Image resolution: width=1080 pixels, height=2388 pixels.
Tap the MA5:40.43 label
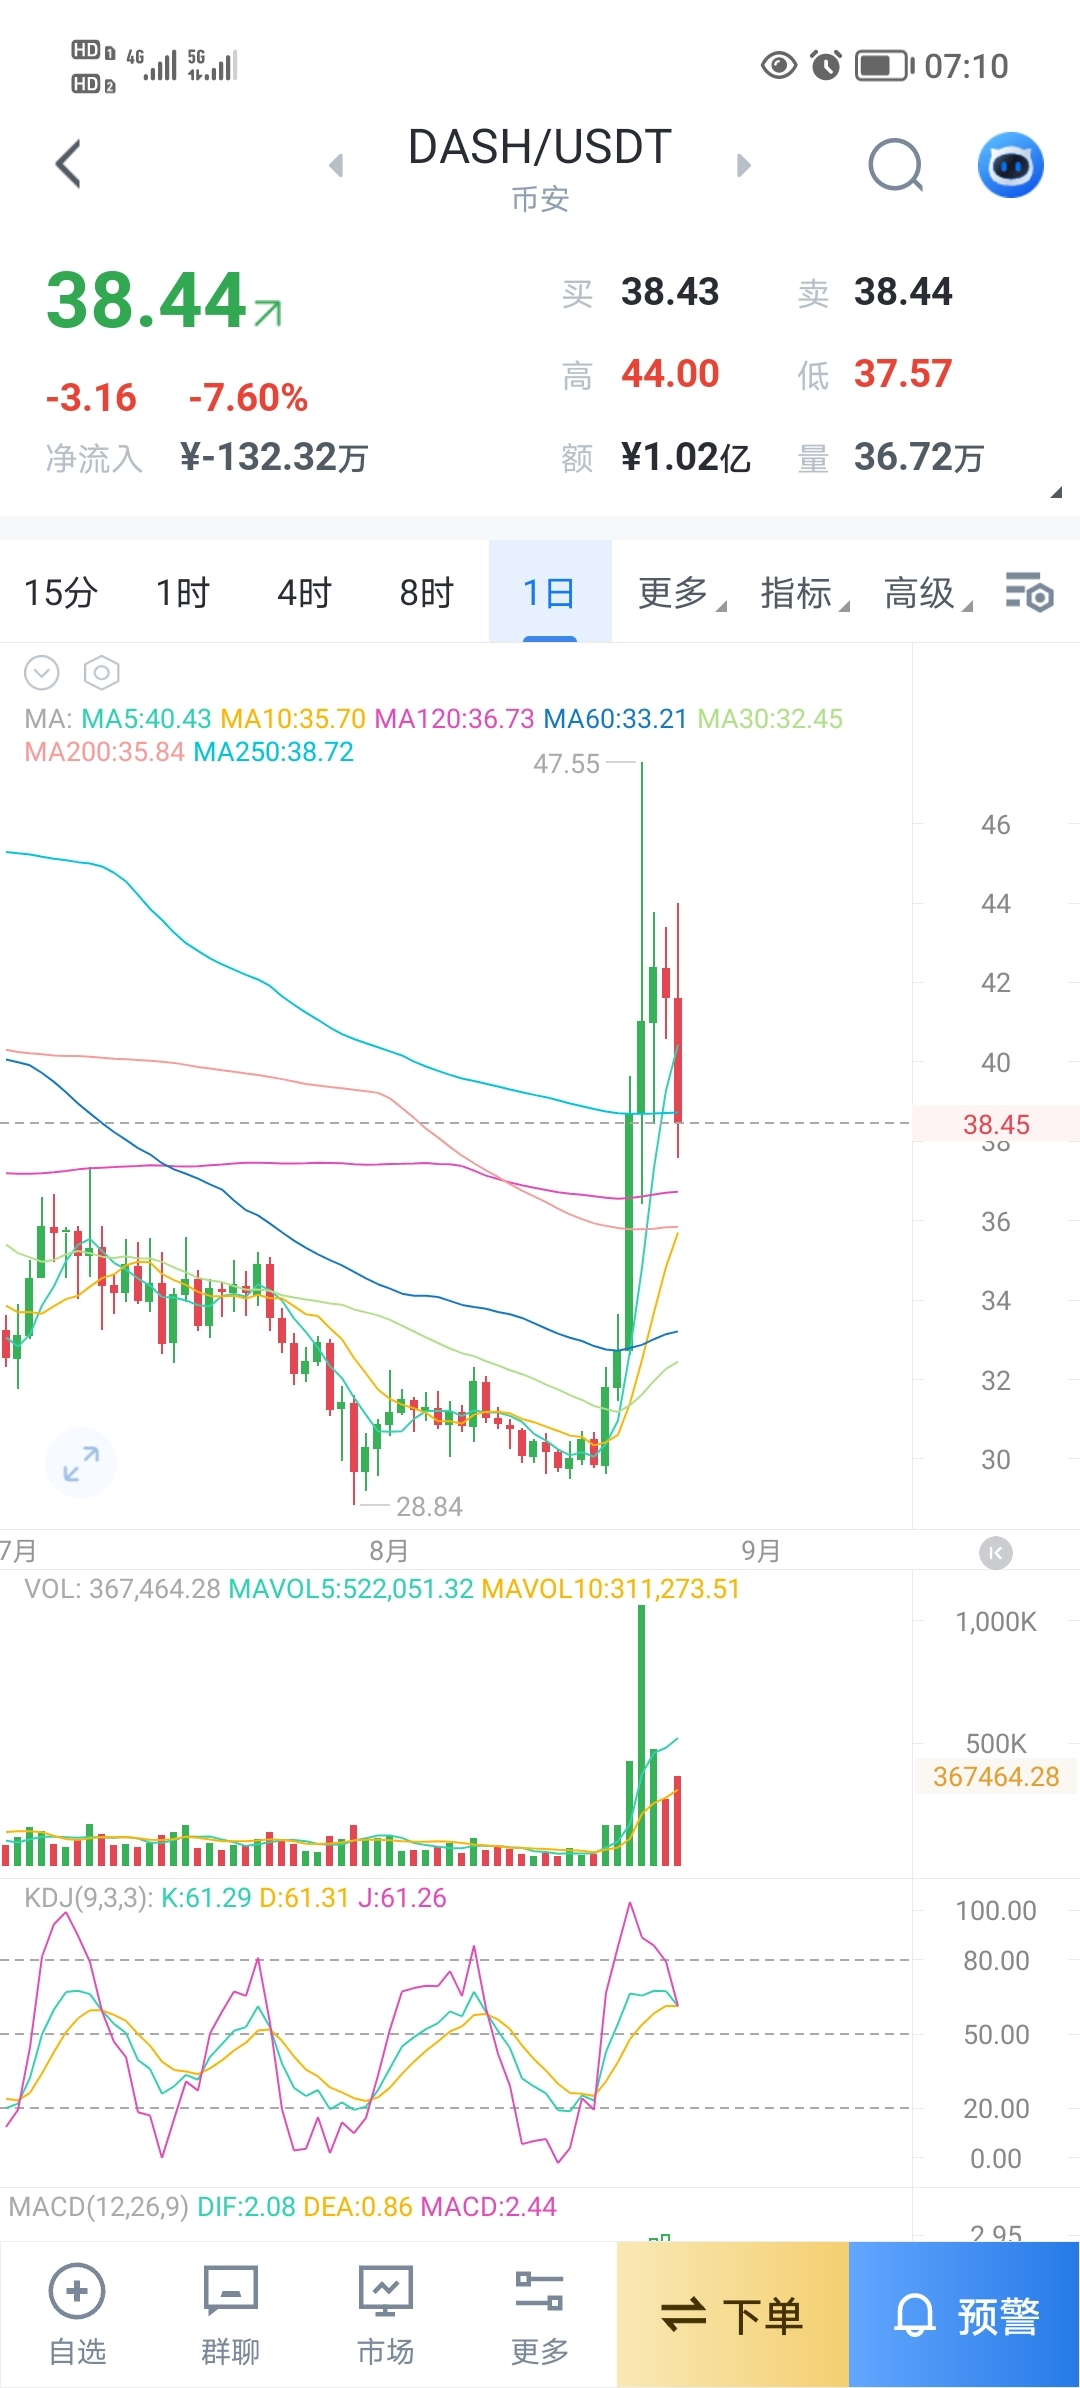(x=146, y=719)
